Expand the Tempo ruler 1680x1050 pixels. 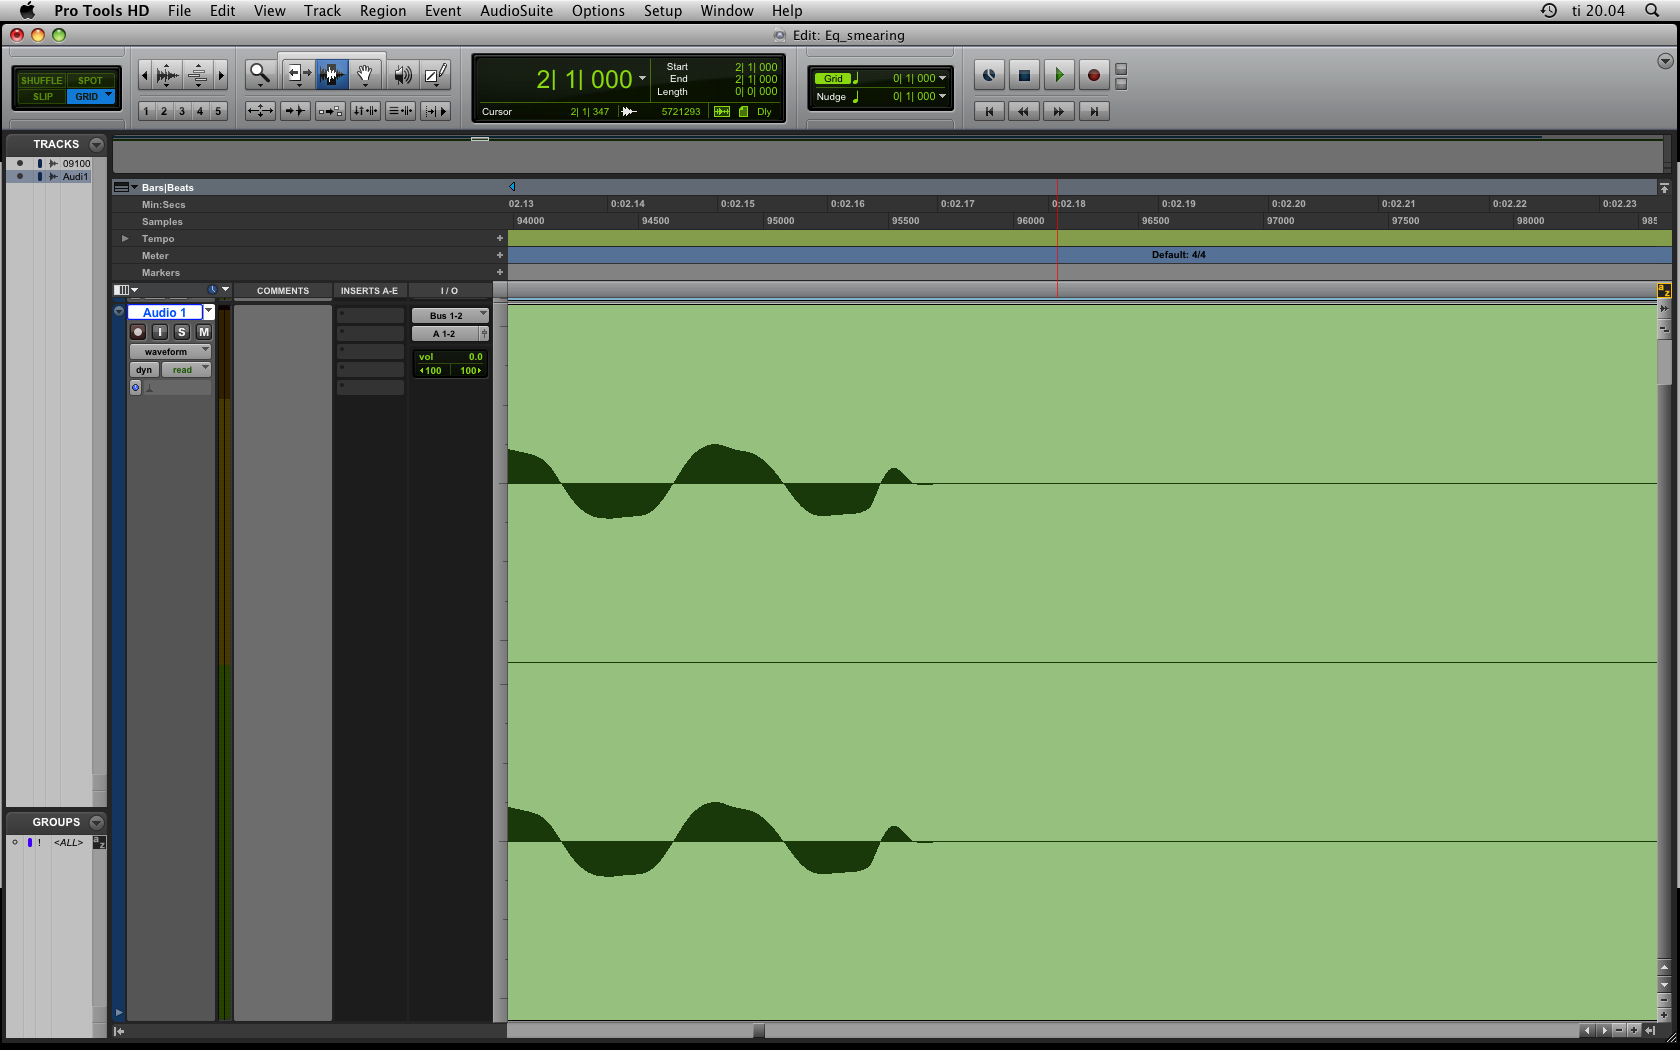125,238
